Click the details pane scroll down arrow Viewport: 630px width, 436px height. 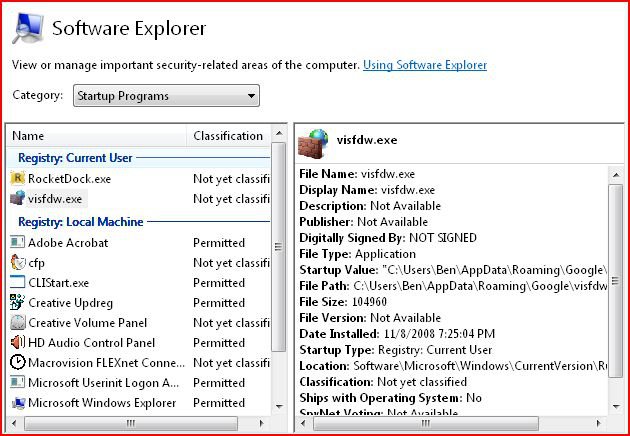616,406
